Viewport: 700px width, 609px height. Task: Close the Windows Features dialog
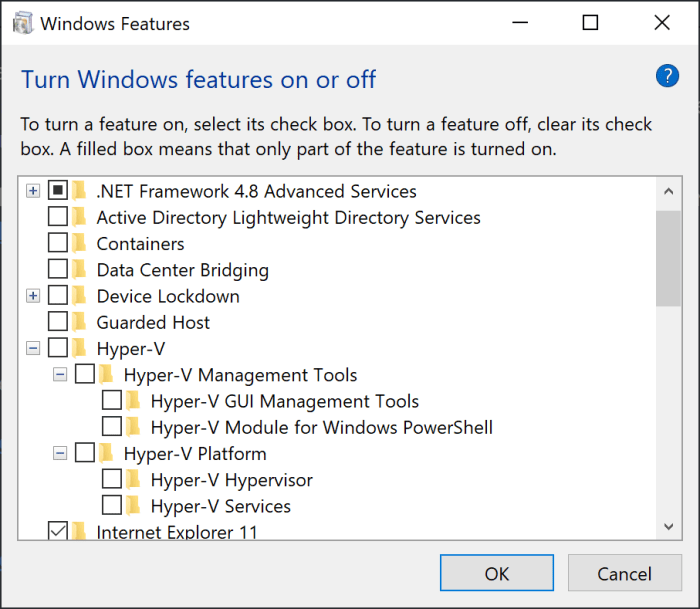(662, 22)
